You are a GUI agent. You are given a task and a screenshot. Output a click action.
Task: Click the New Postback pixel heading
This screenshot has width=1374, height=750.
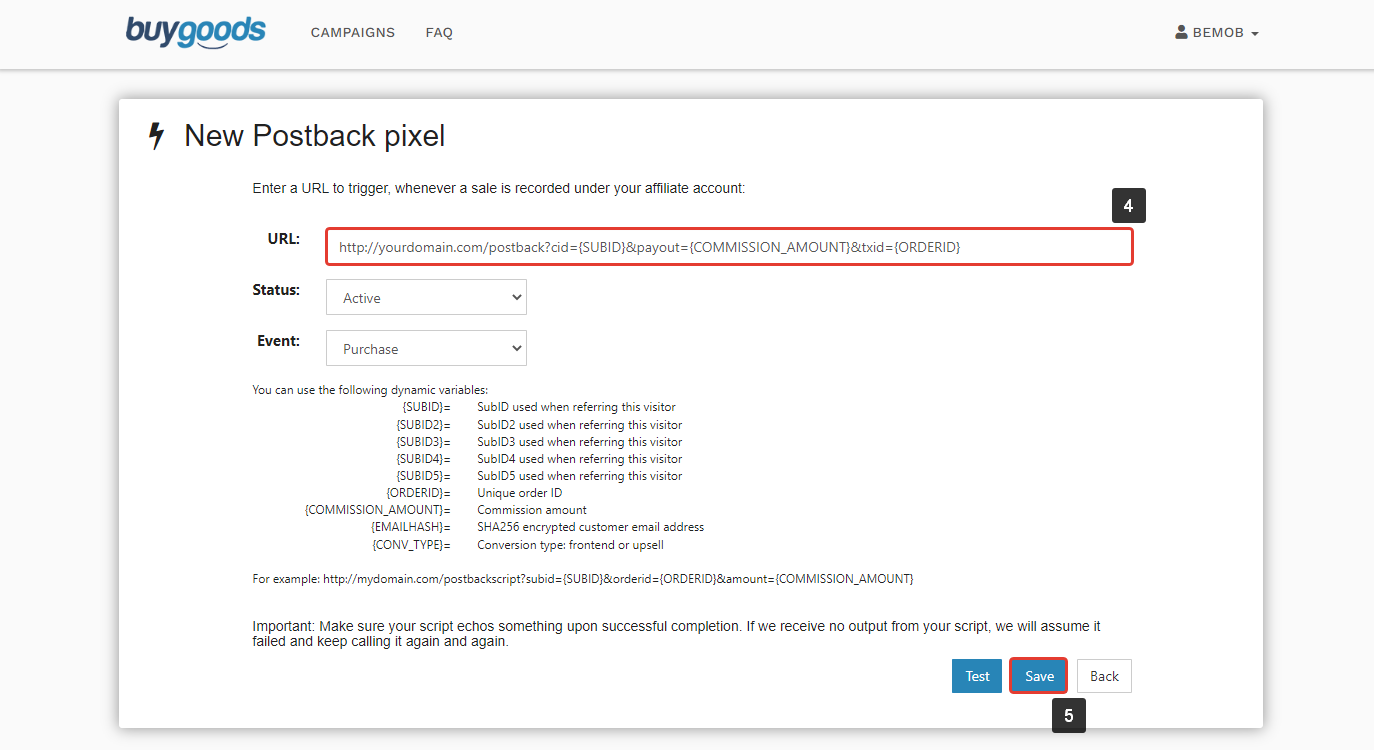[314, 135]
